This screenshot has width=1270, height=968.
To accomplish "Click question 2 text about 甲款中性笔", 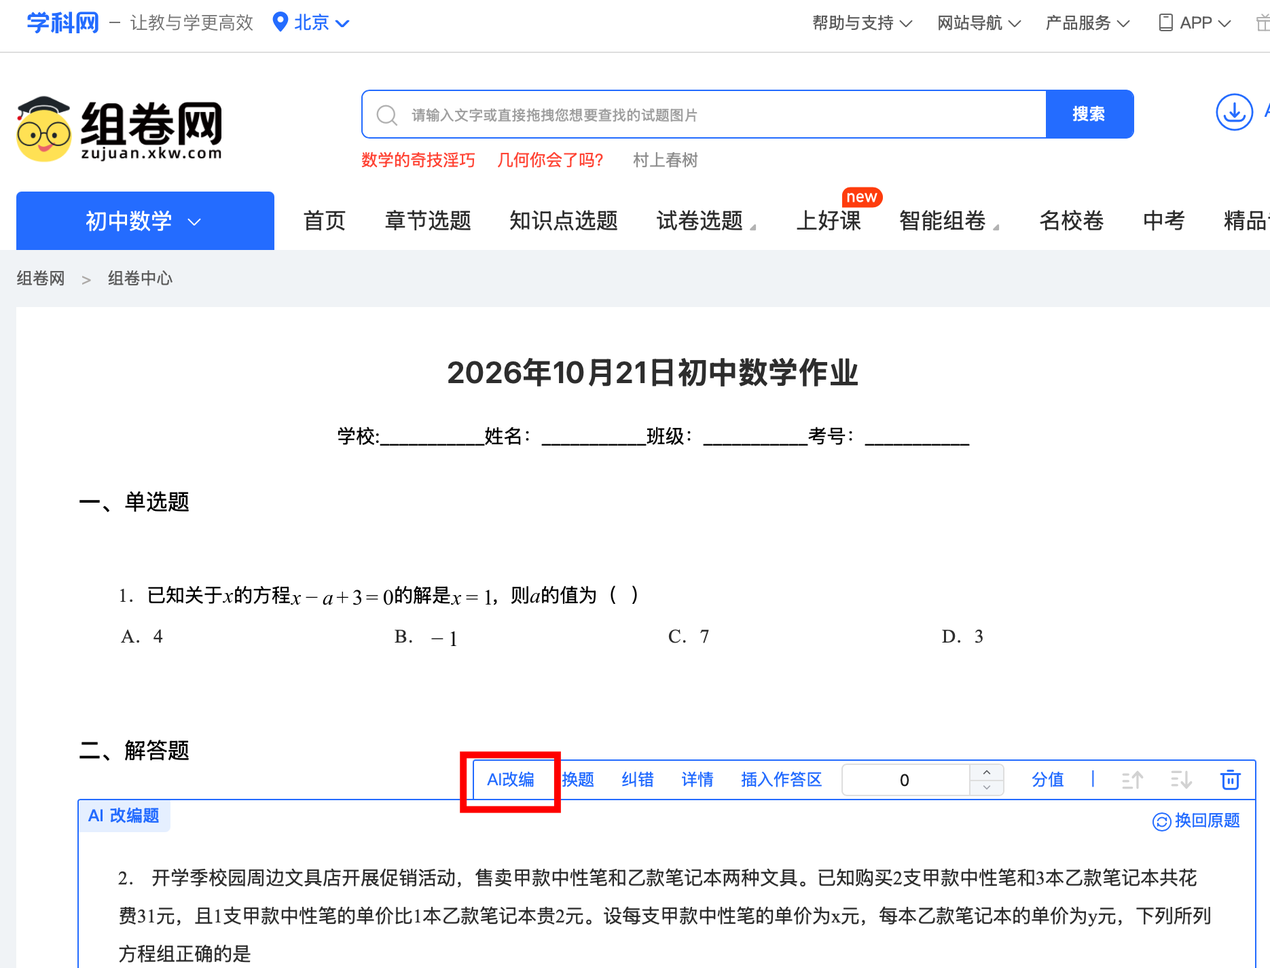I will tap(665, 916).
